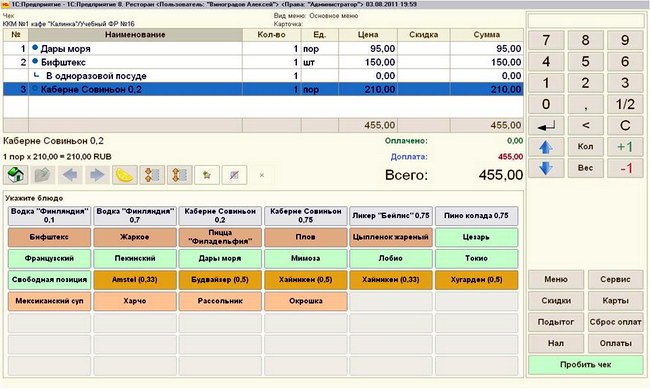Click the blue down arrow on keypad
Screen dimensions: 650x389
pos(546,168)
